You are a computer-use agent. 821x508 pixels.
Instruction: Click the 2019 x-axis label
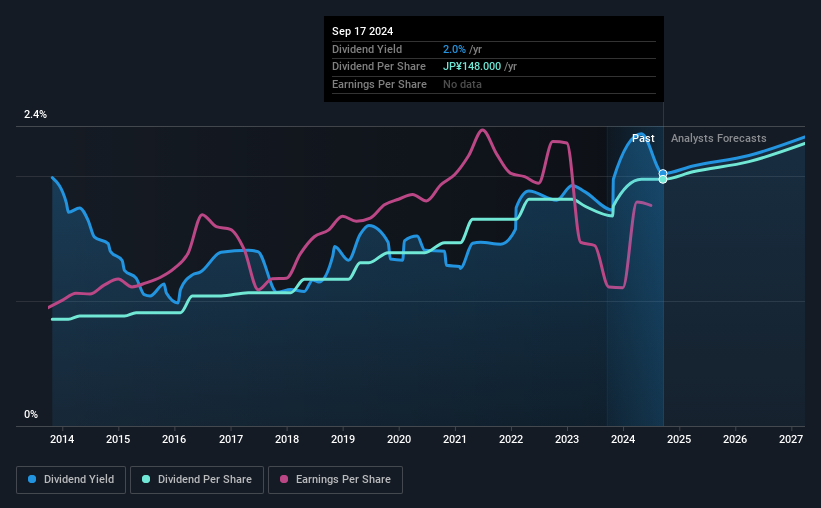(x=343, y=439)
